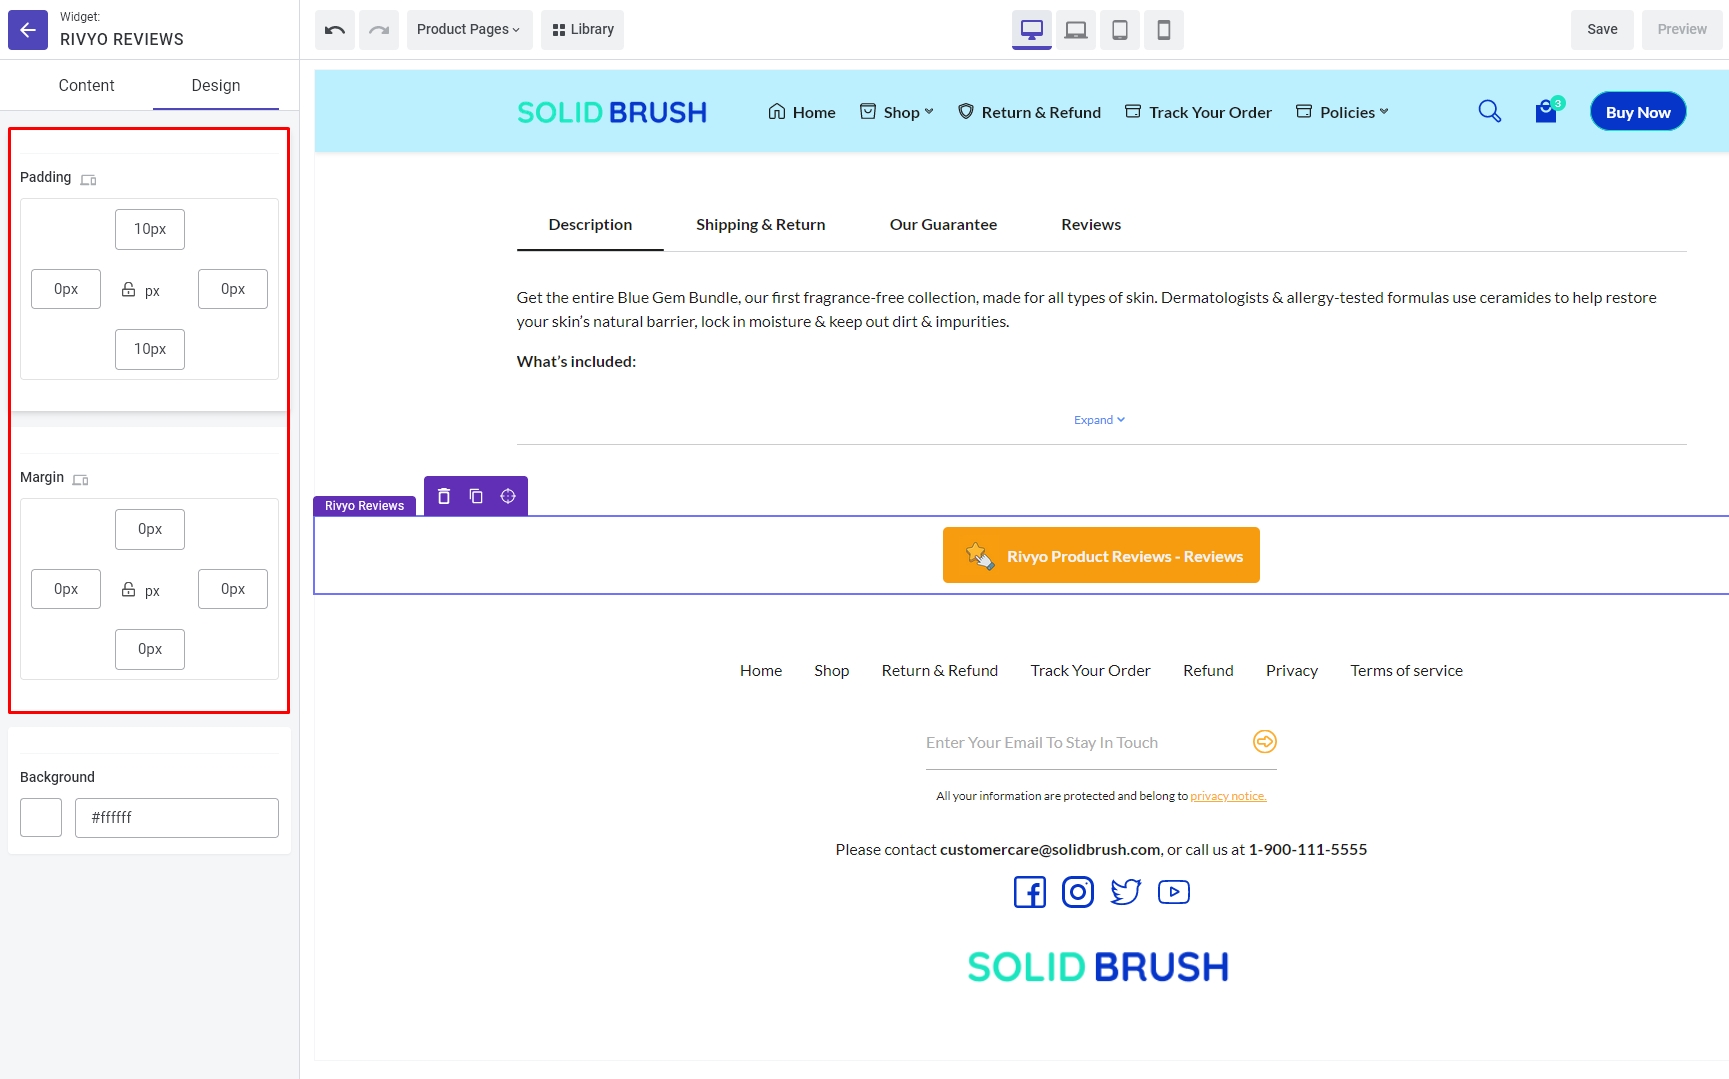This screenshot has width=1729, height=1079.
Task: Expand the product description
Action: point(1099,420)
